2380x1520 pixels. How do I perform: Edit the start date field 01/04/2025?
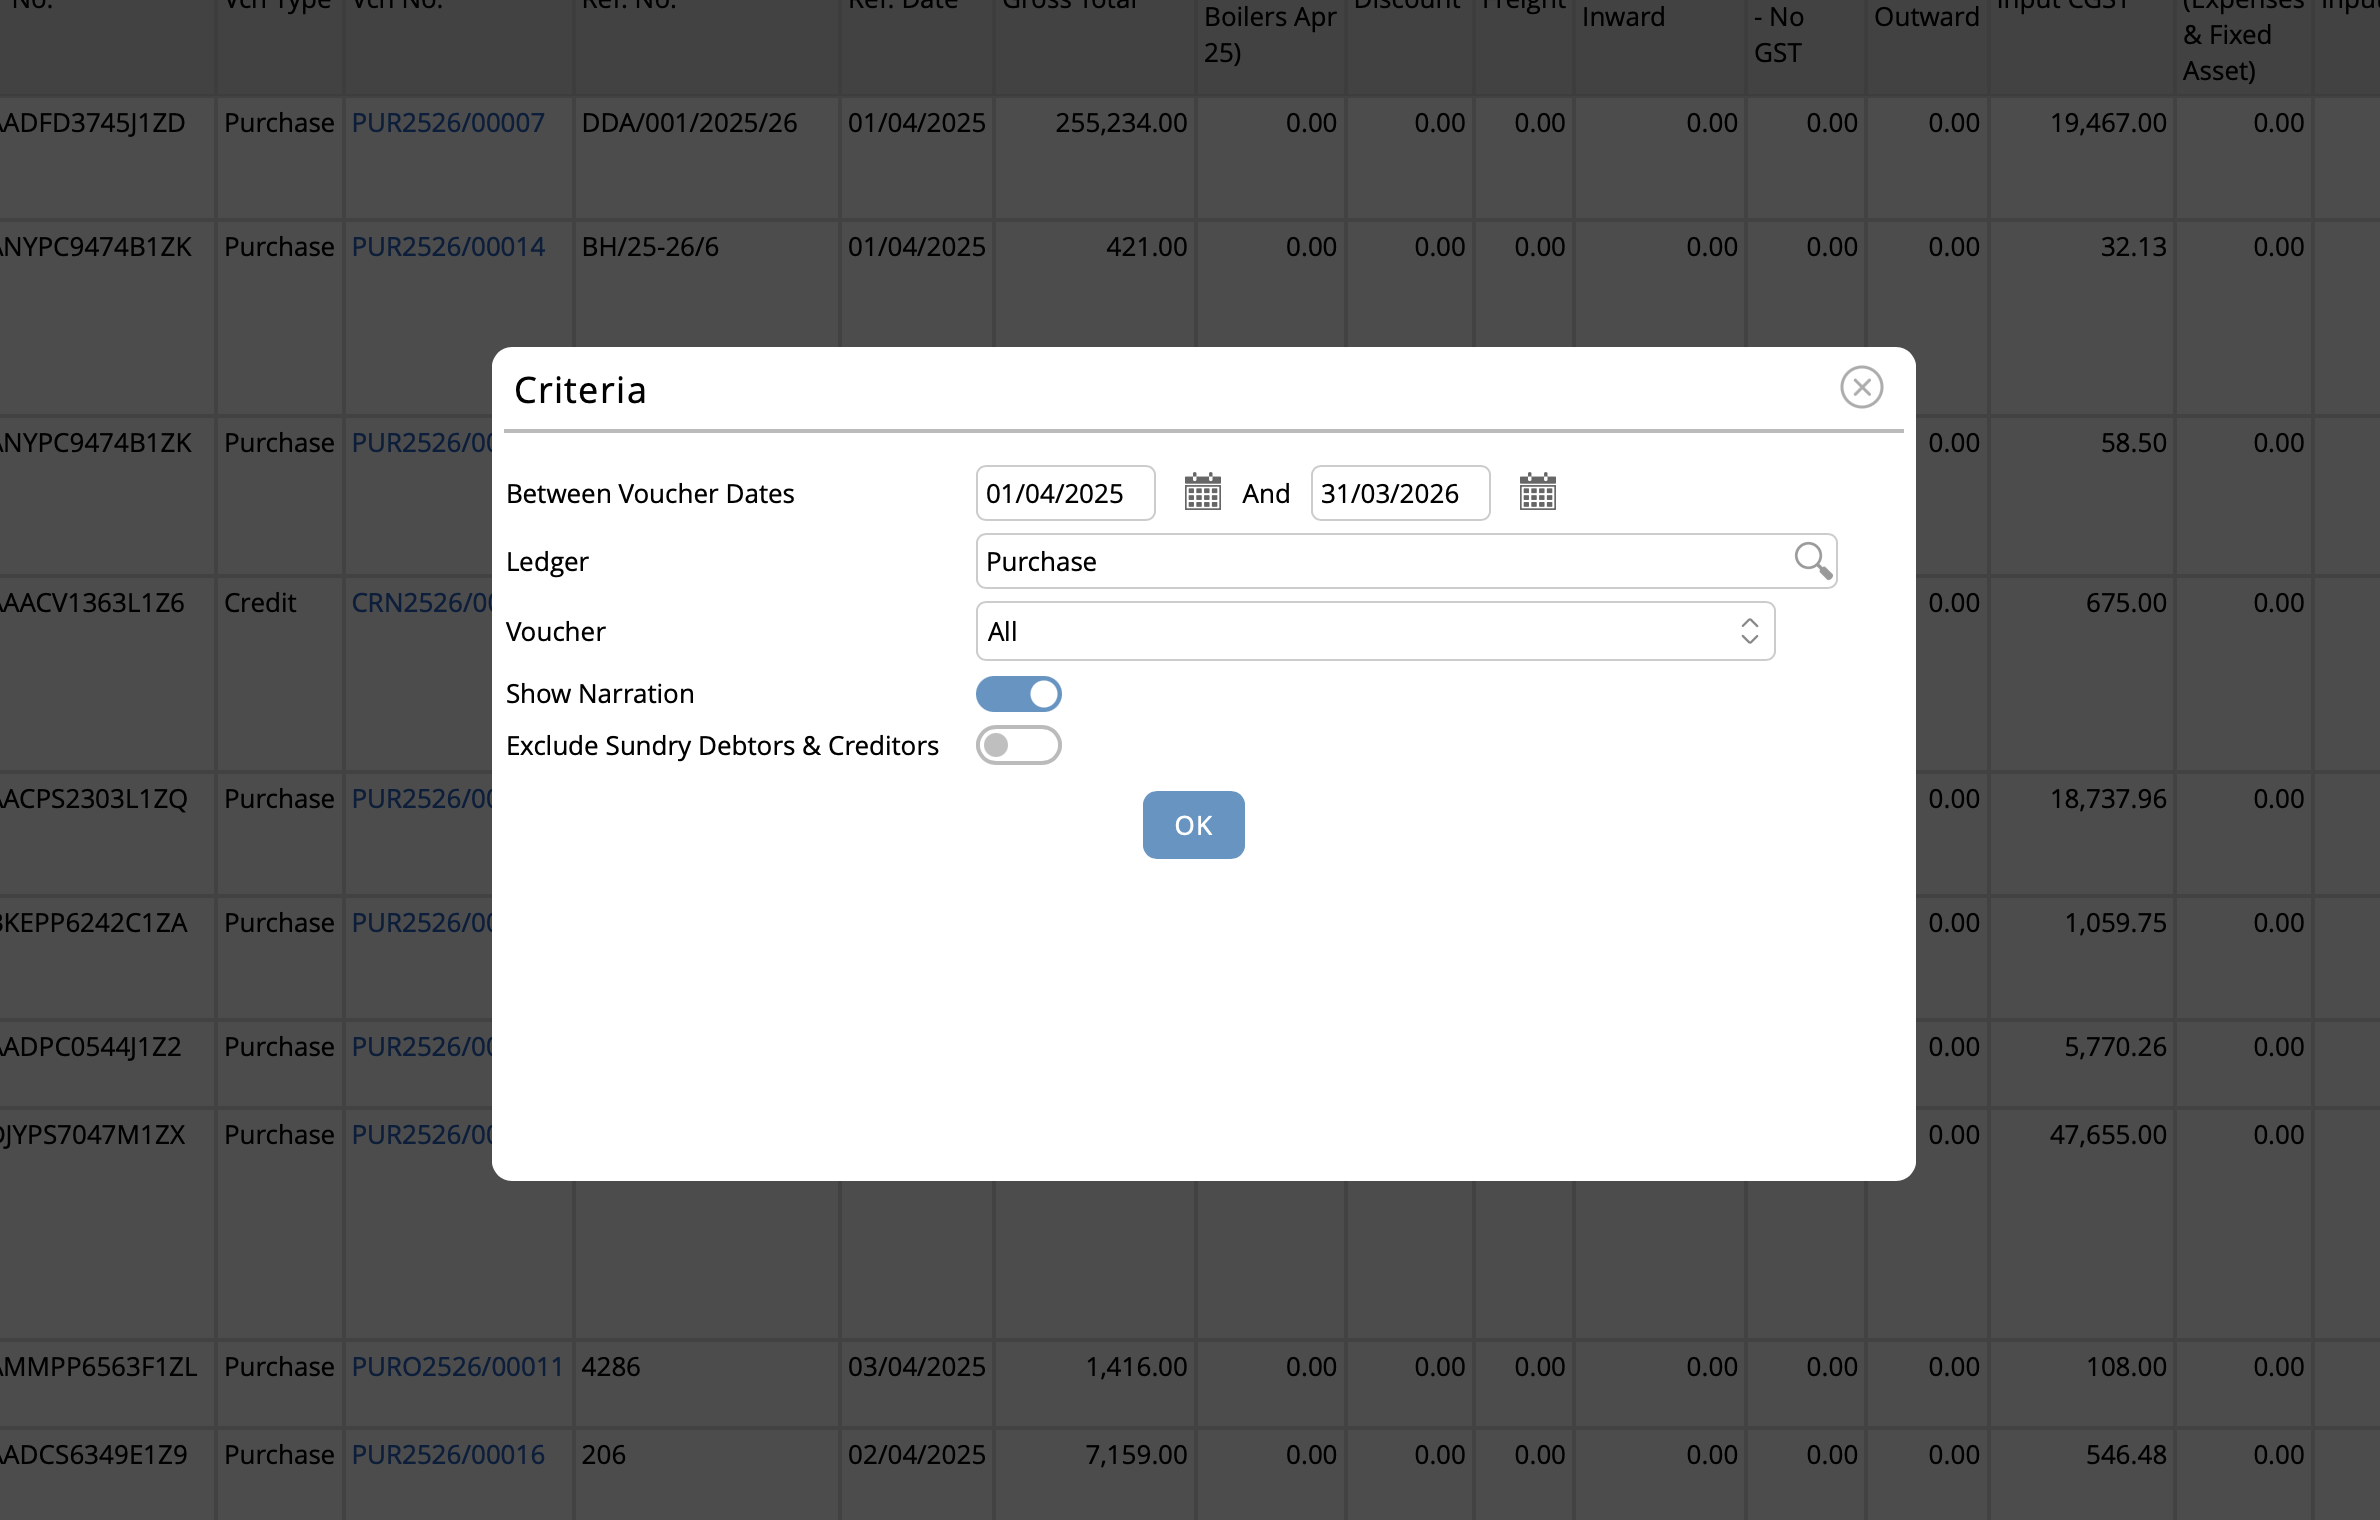click(1065, 493)
